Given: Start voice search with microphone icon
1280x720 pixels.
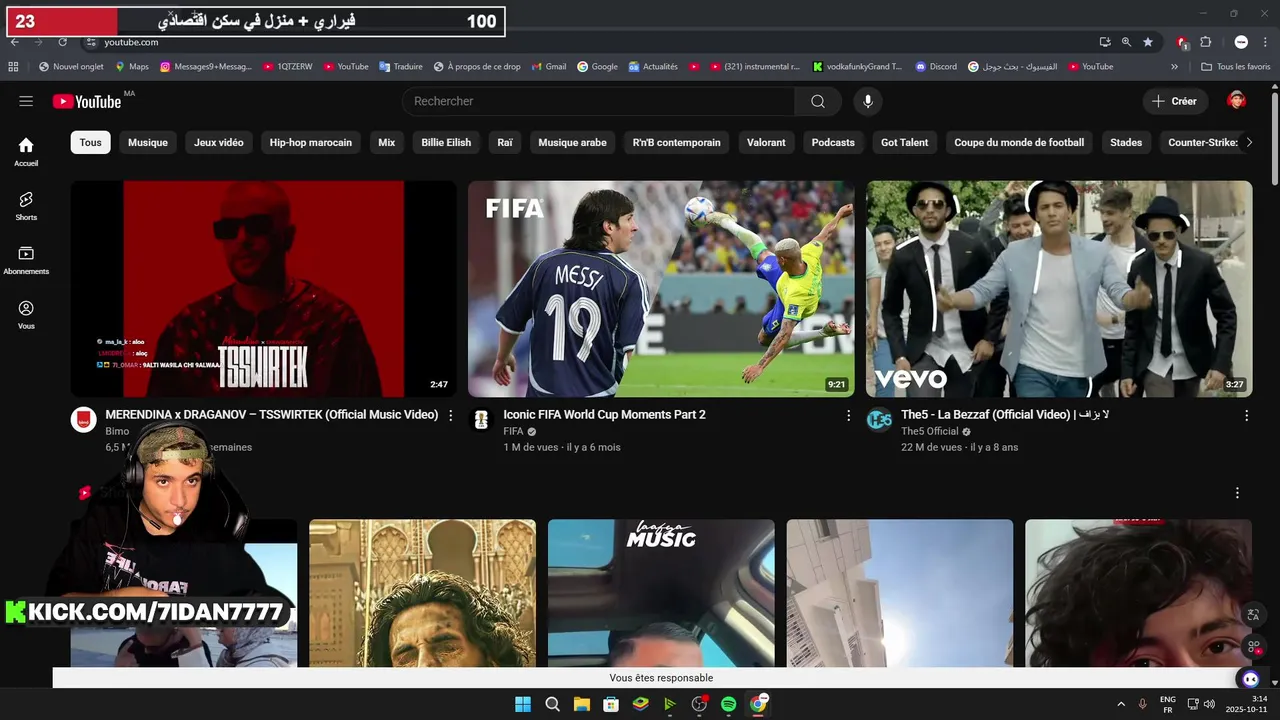Looking at the screenshot, I should click(x=868, y=101).
